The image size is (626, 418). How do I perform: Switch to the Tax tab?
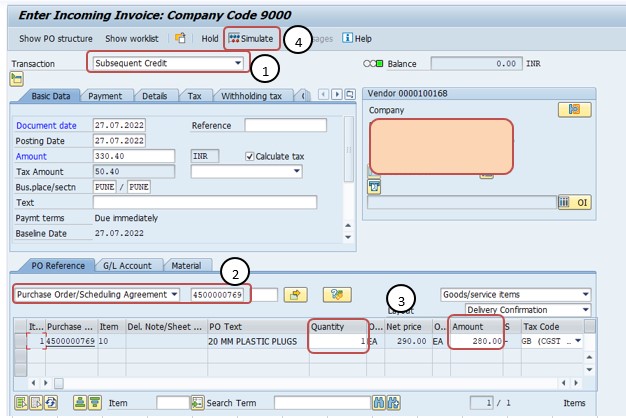point(194,96)
